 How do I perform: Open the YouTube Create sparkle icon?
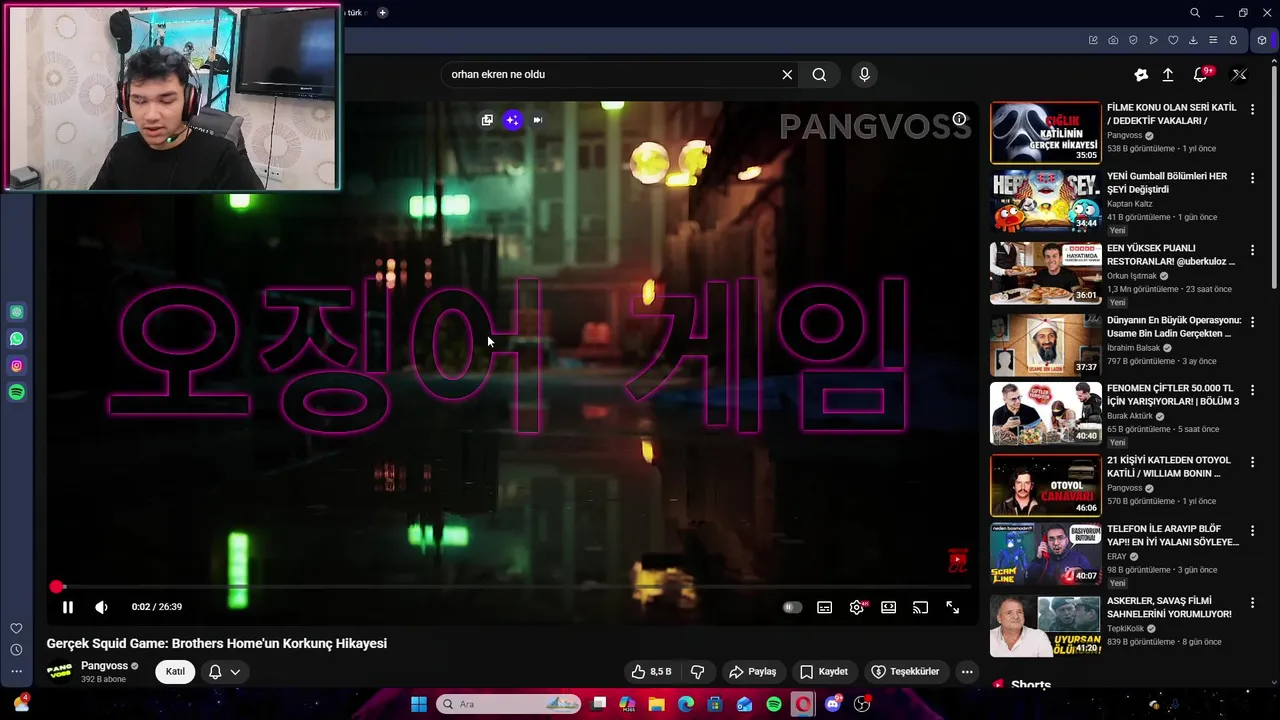(x=1141, y=75)
